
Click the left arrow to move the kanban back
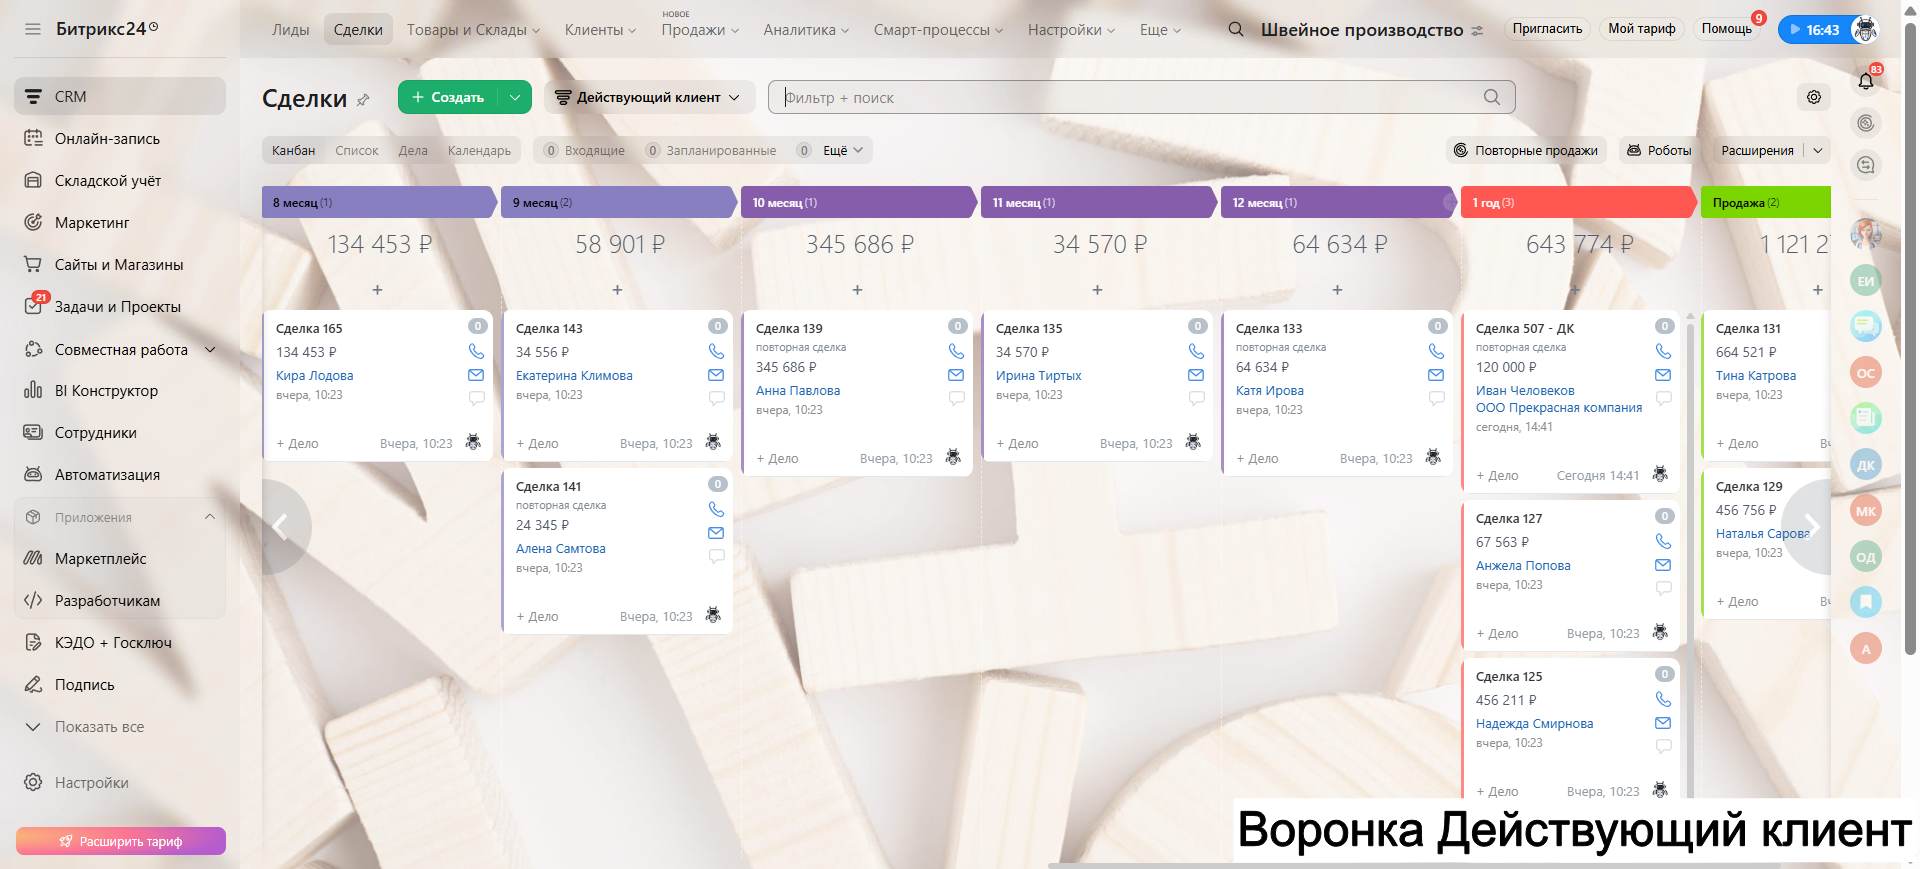tap(281, 526)
